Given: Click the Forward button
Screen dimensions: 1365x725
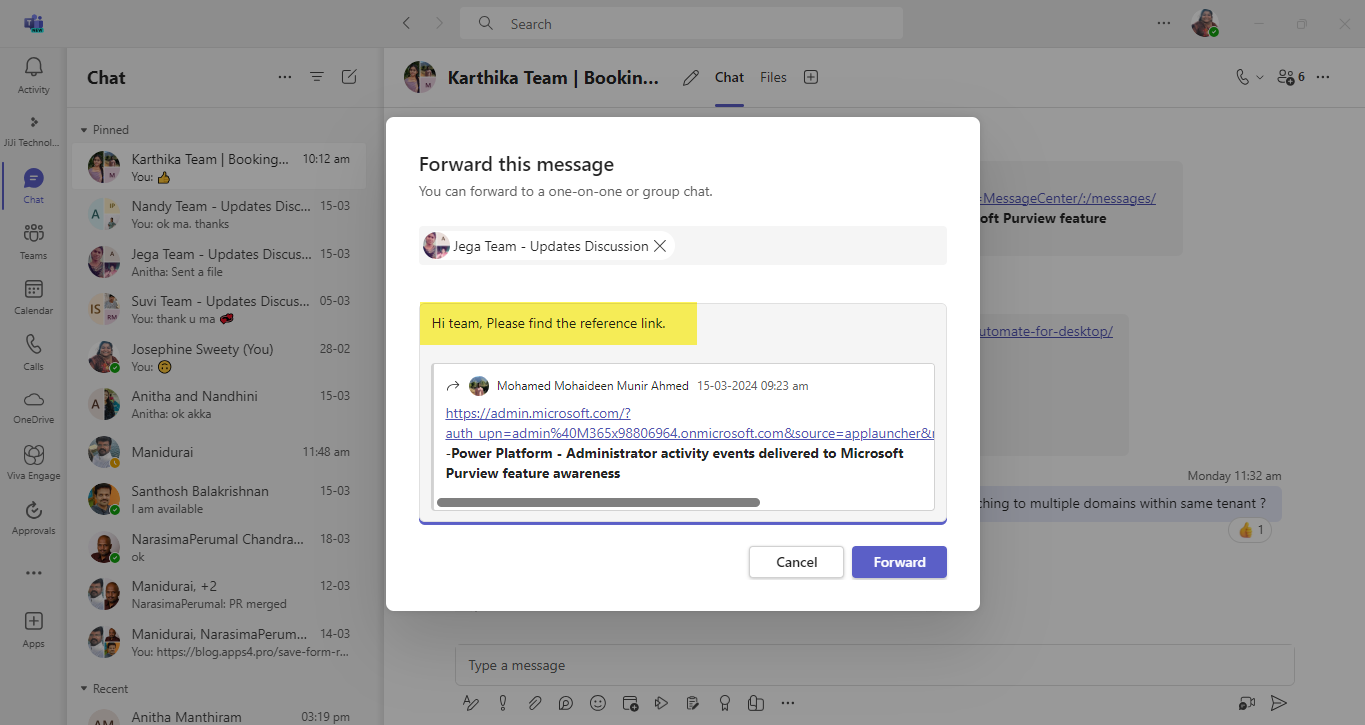Looking at the screenshot, I should (x=898, y=562).
